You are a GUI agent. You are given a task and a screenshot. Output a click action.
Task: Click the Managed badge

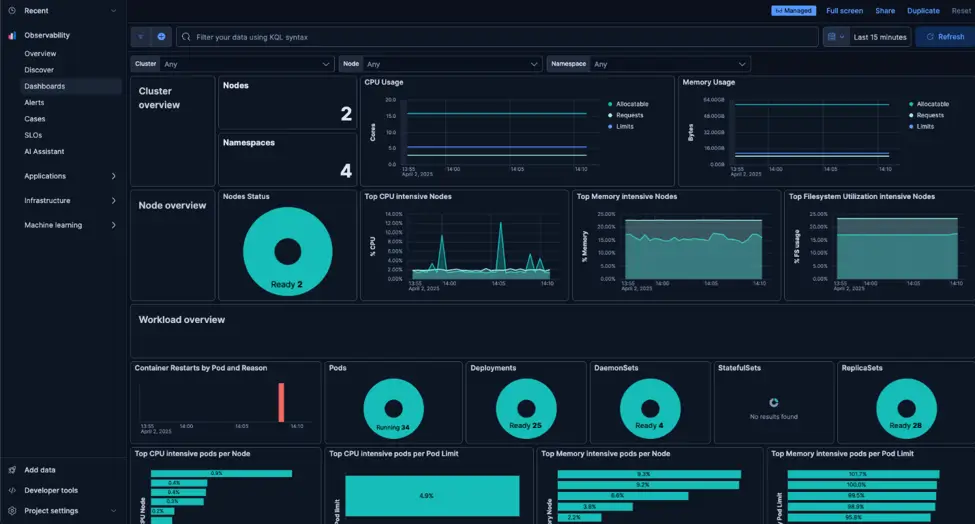click(793, 11)
